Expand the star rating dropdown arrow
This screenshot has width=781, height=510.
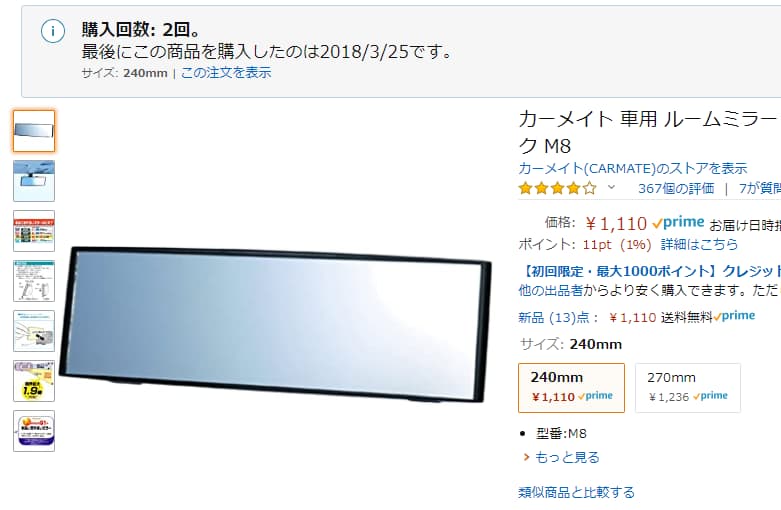(x=611, y=188)
